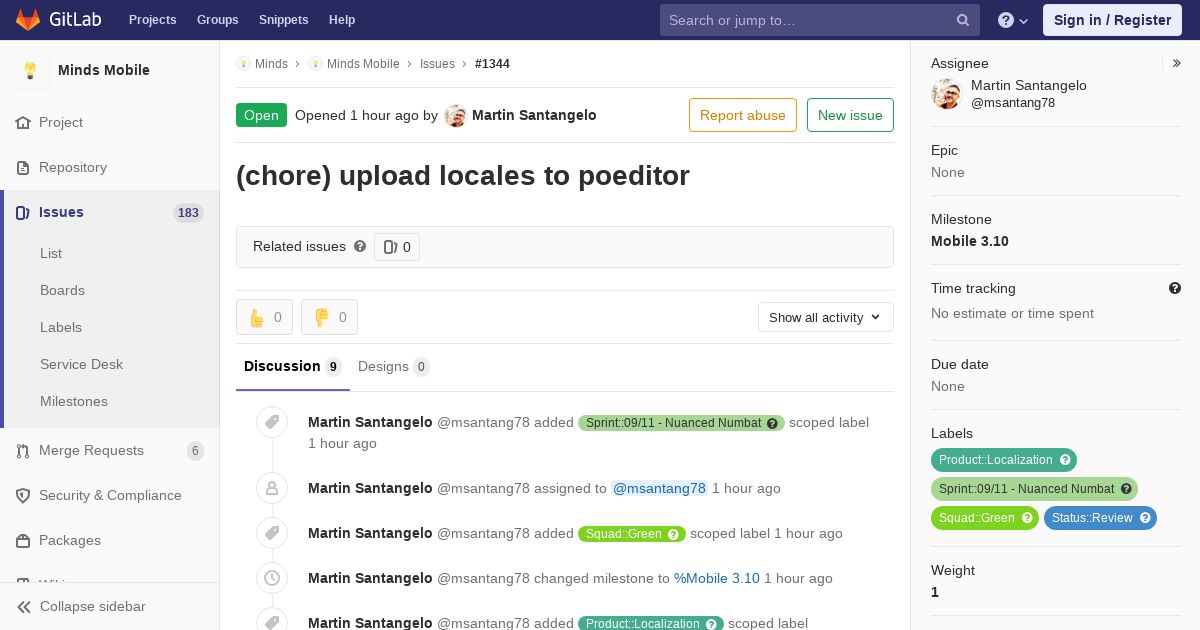Click the Mobile 3.10 milestone in sidebar
This screenshot has width=1200, height=630.
970,241
